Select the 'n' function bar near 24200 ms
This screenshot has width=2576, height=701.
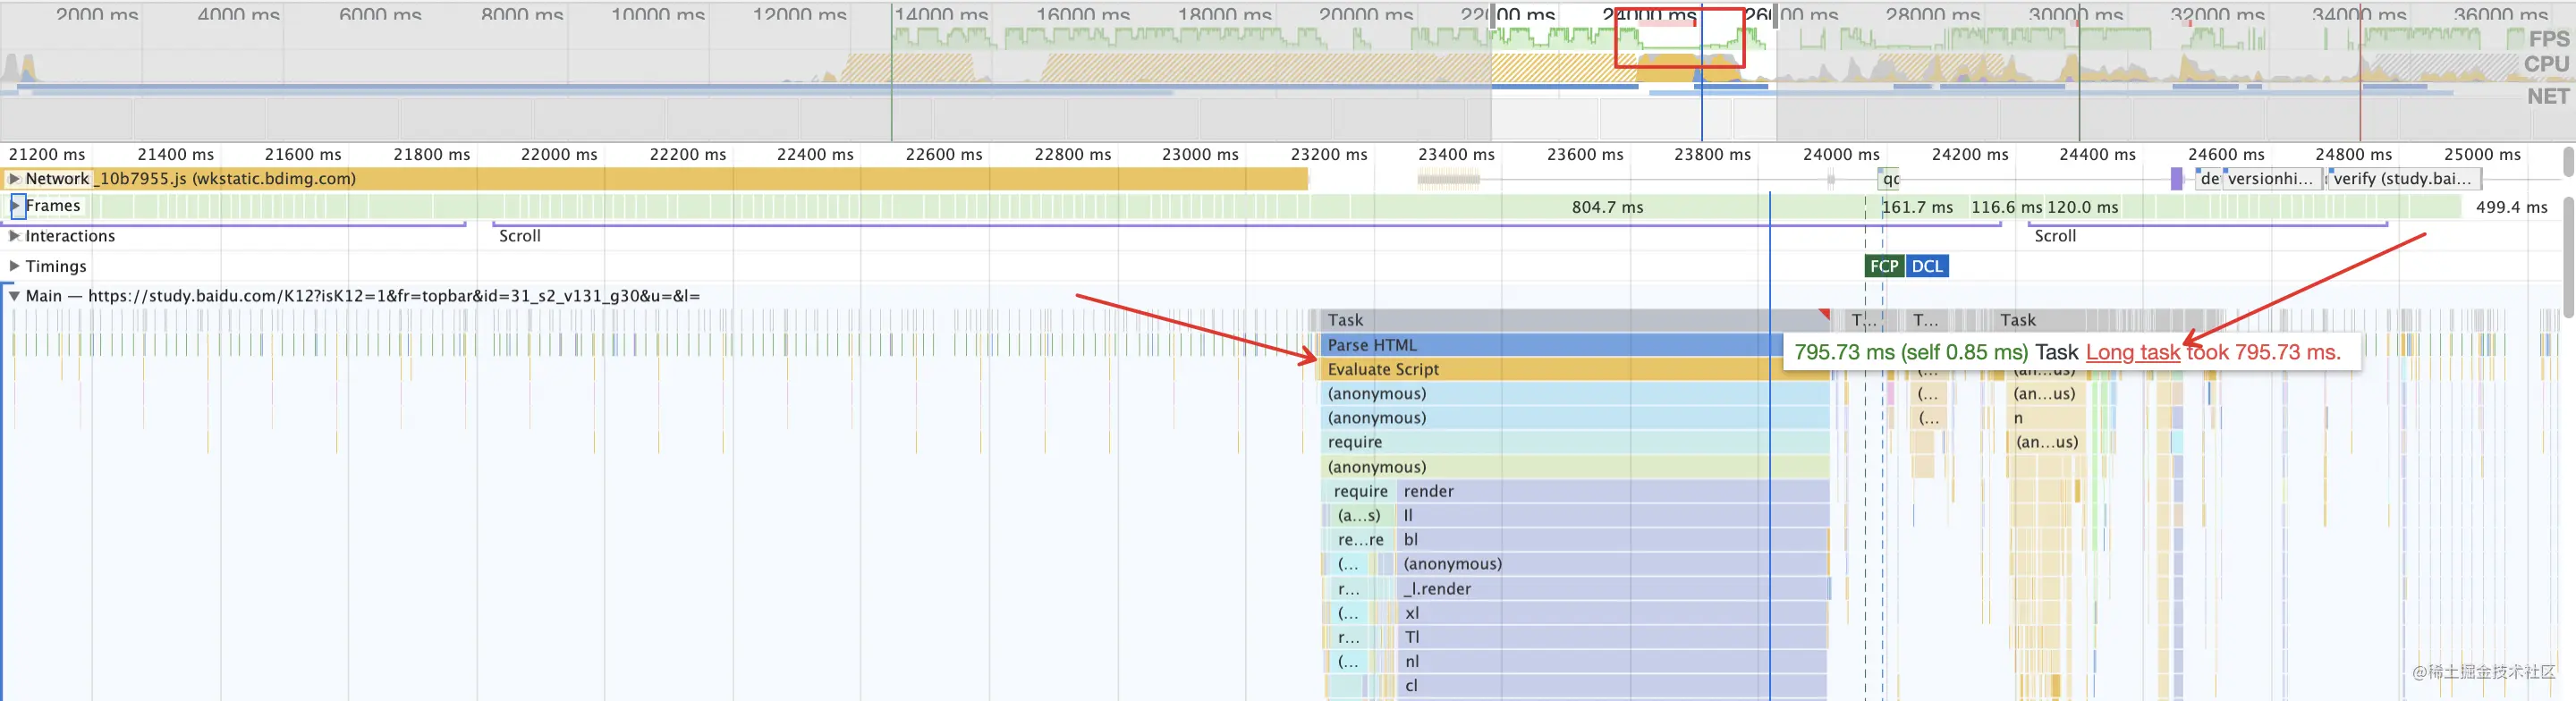click(x=2046, y=418)
